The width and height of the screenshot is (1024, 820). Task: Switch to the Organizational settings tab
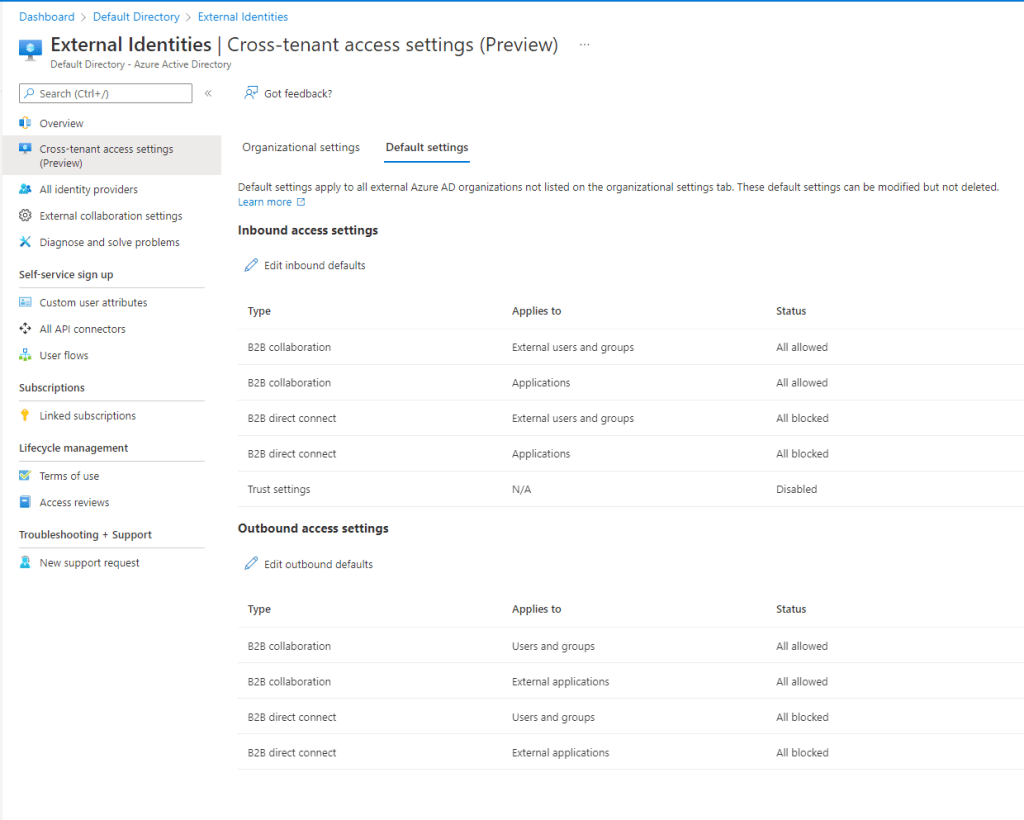(x=301, y=148)
